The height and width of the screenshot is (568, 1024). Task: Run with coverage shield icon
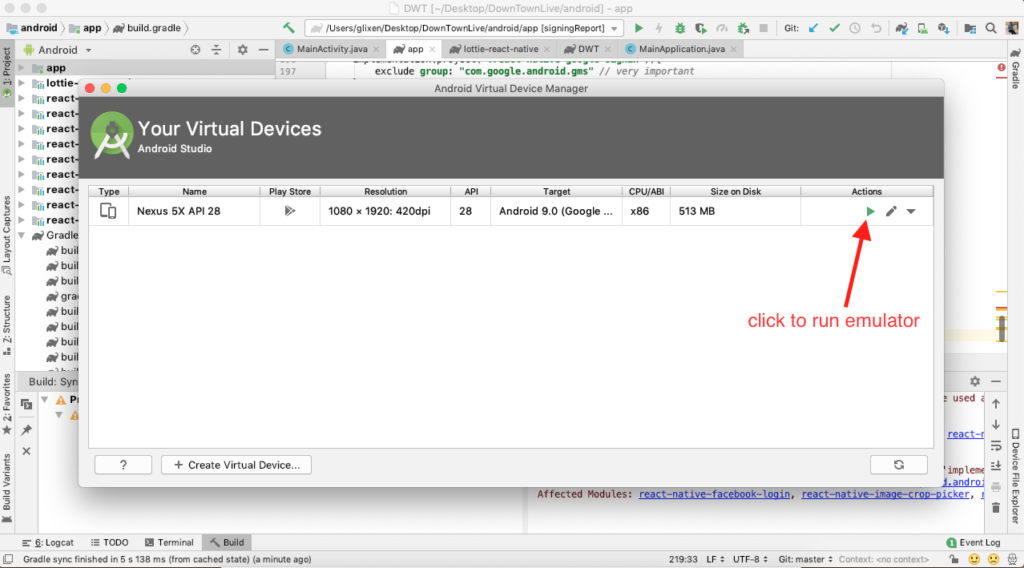701,28
